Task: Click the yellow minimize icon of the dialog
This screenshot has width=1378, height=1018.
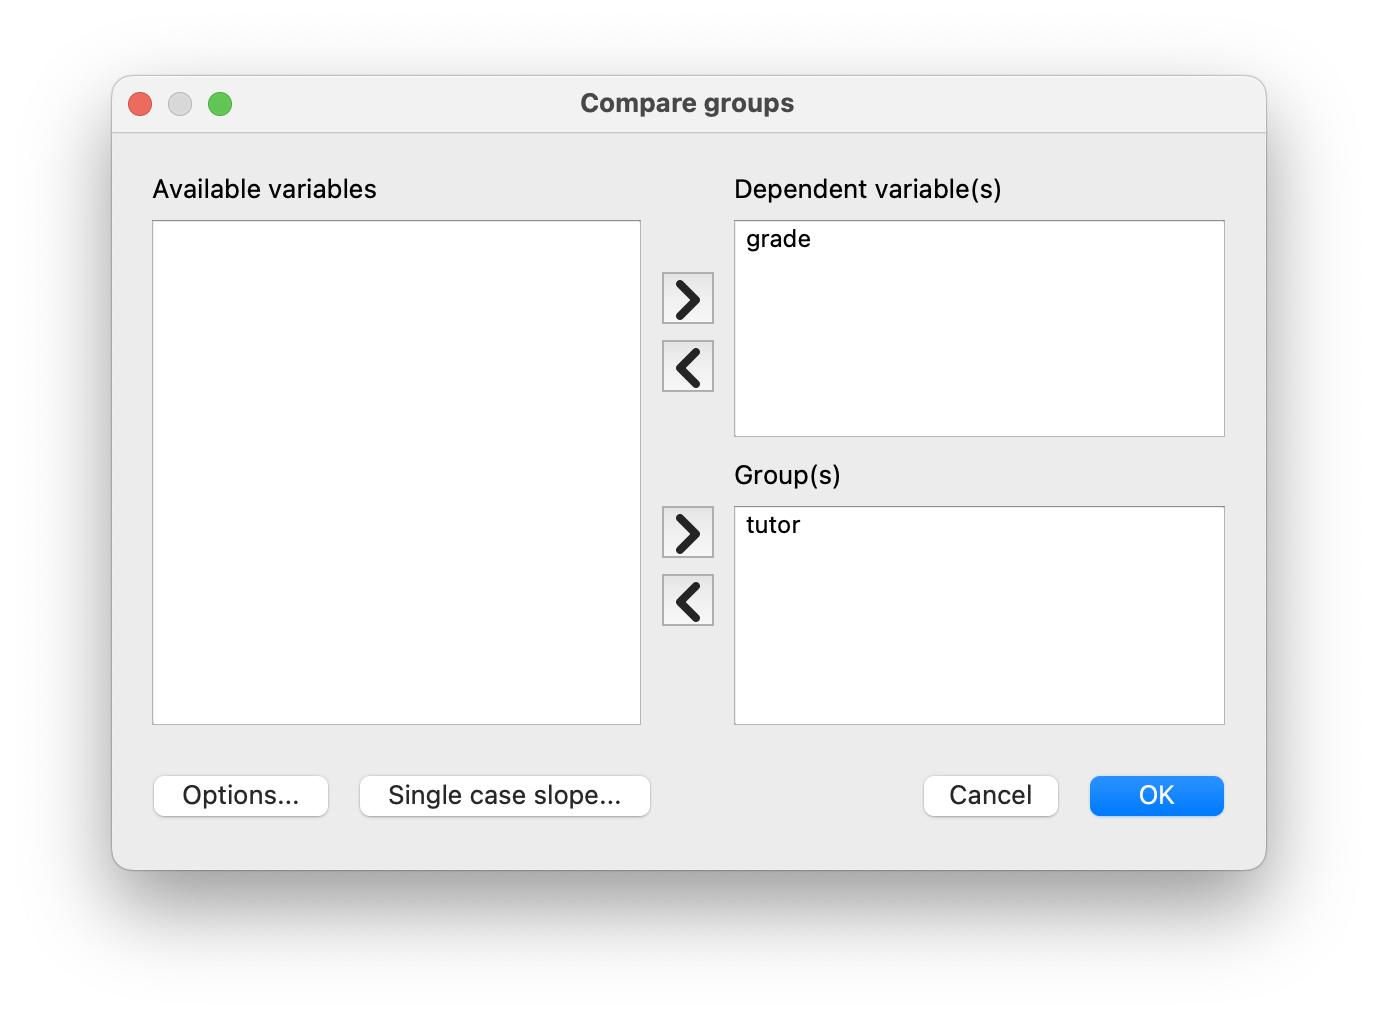Action: 180,103
